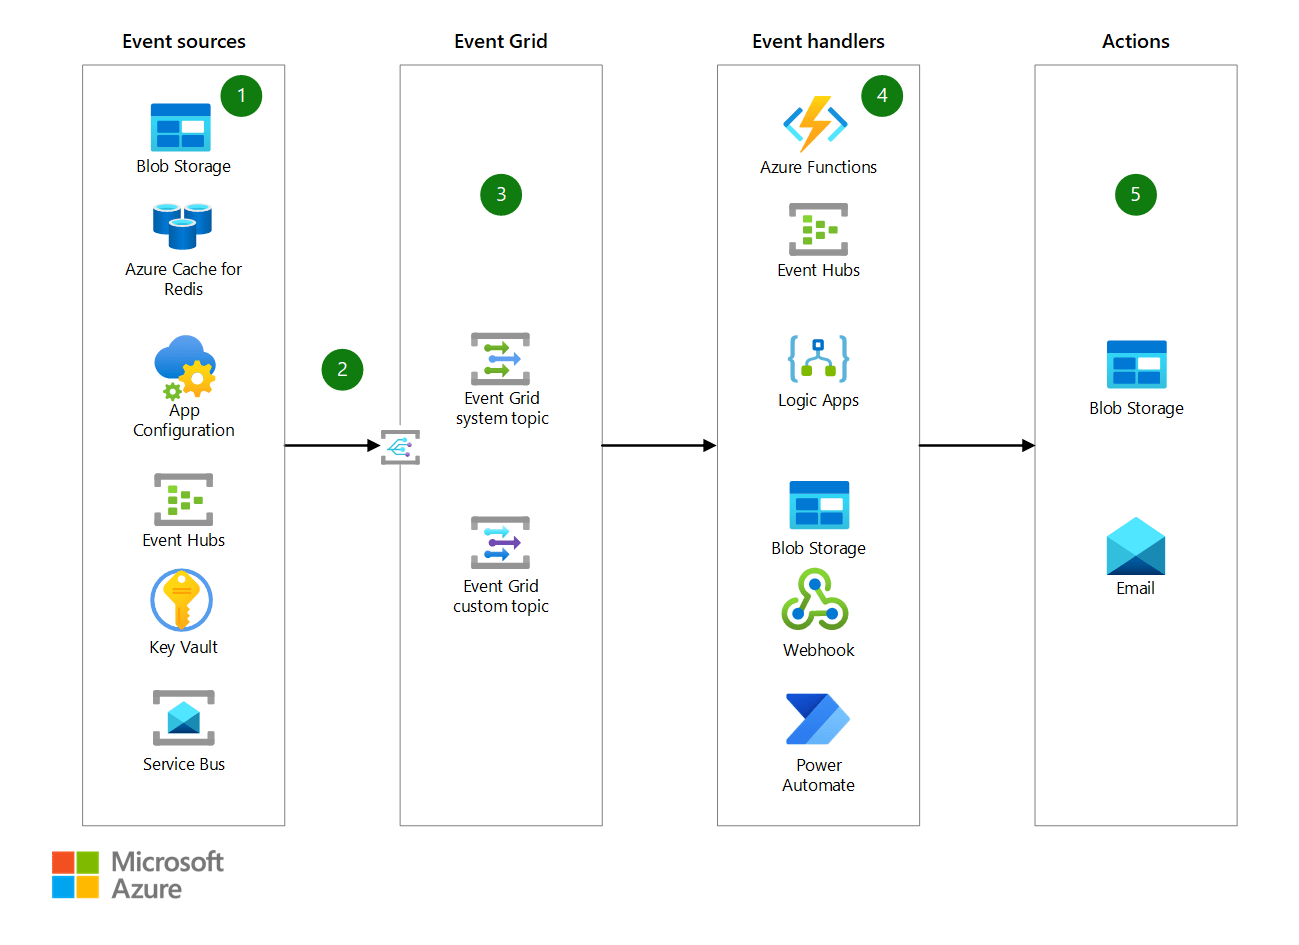
Task: Click the Microsoft Azure logo
Action: click(138, 872)
